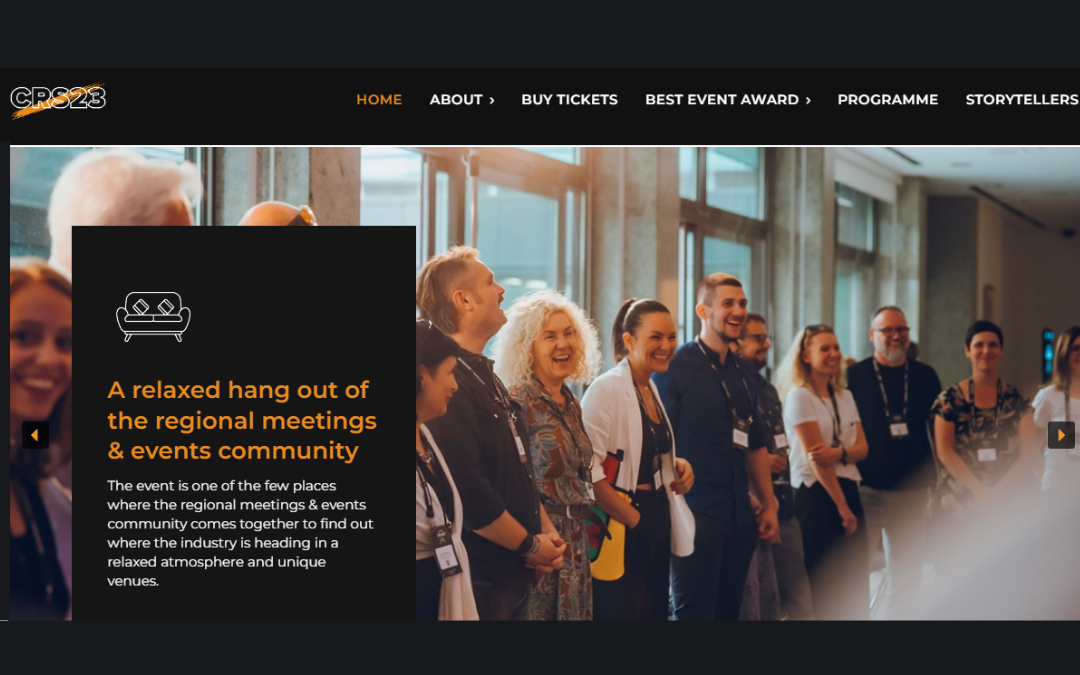Click the CRS23 logo

pyautogui.click(x=59, y=99)
